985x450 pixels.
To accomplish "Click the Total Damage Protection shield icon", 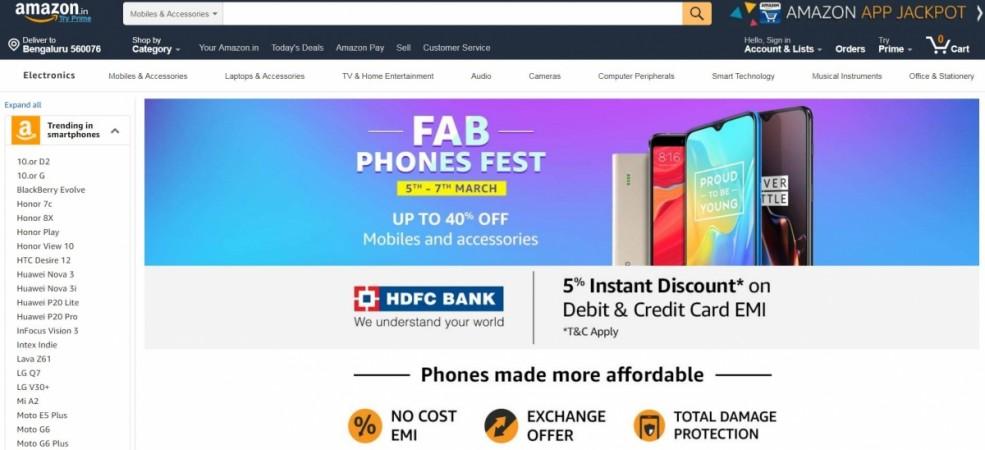I will (650, 425).
